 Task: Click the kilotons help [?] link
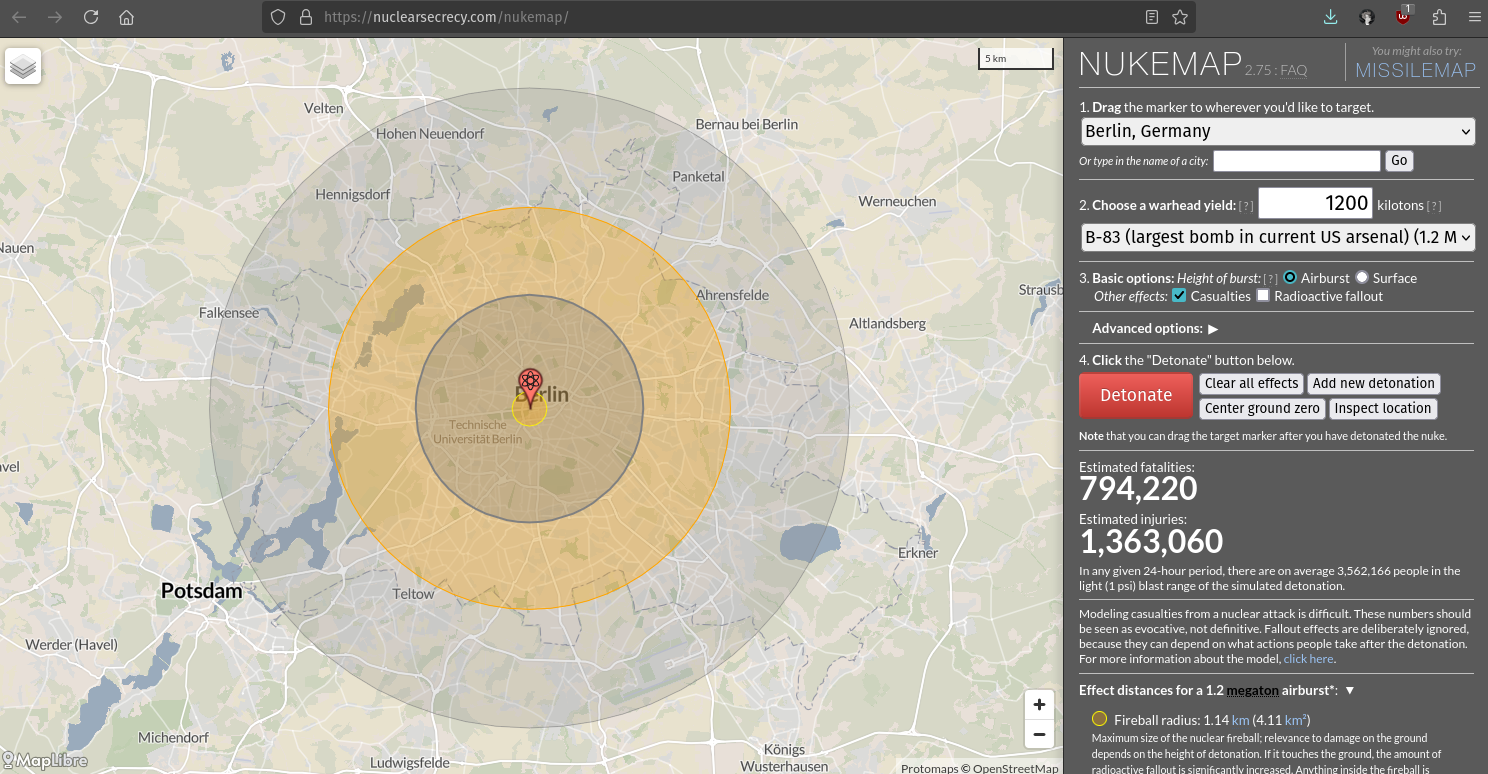click(1434, 206)
